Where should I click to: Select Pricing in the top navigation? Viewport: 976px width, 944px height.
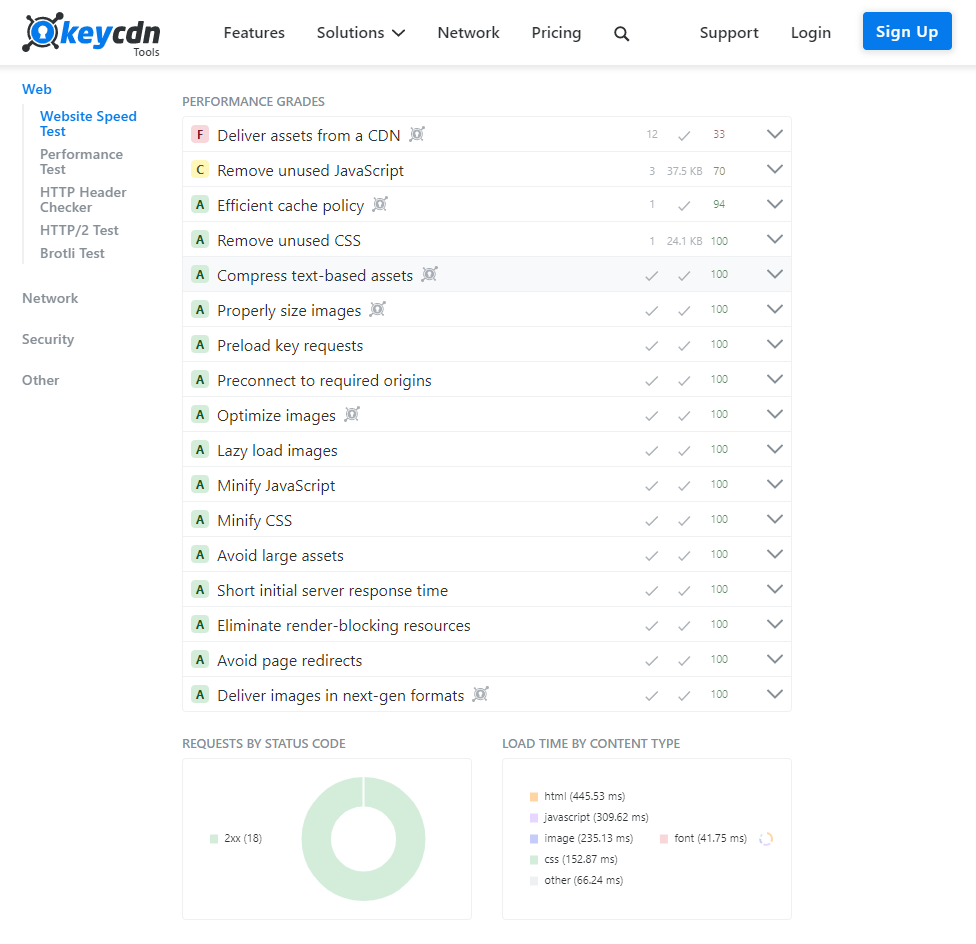(556, 32)
